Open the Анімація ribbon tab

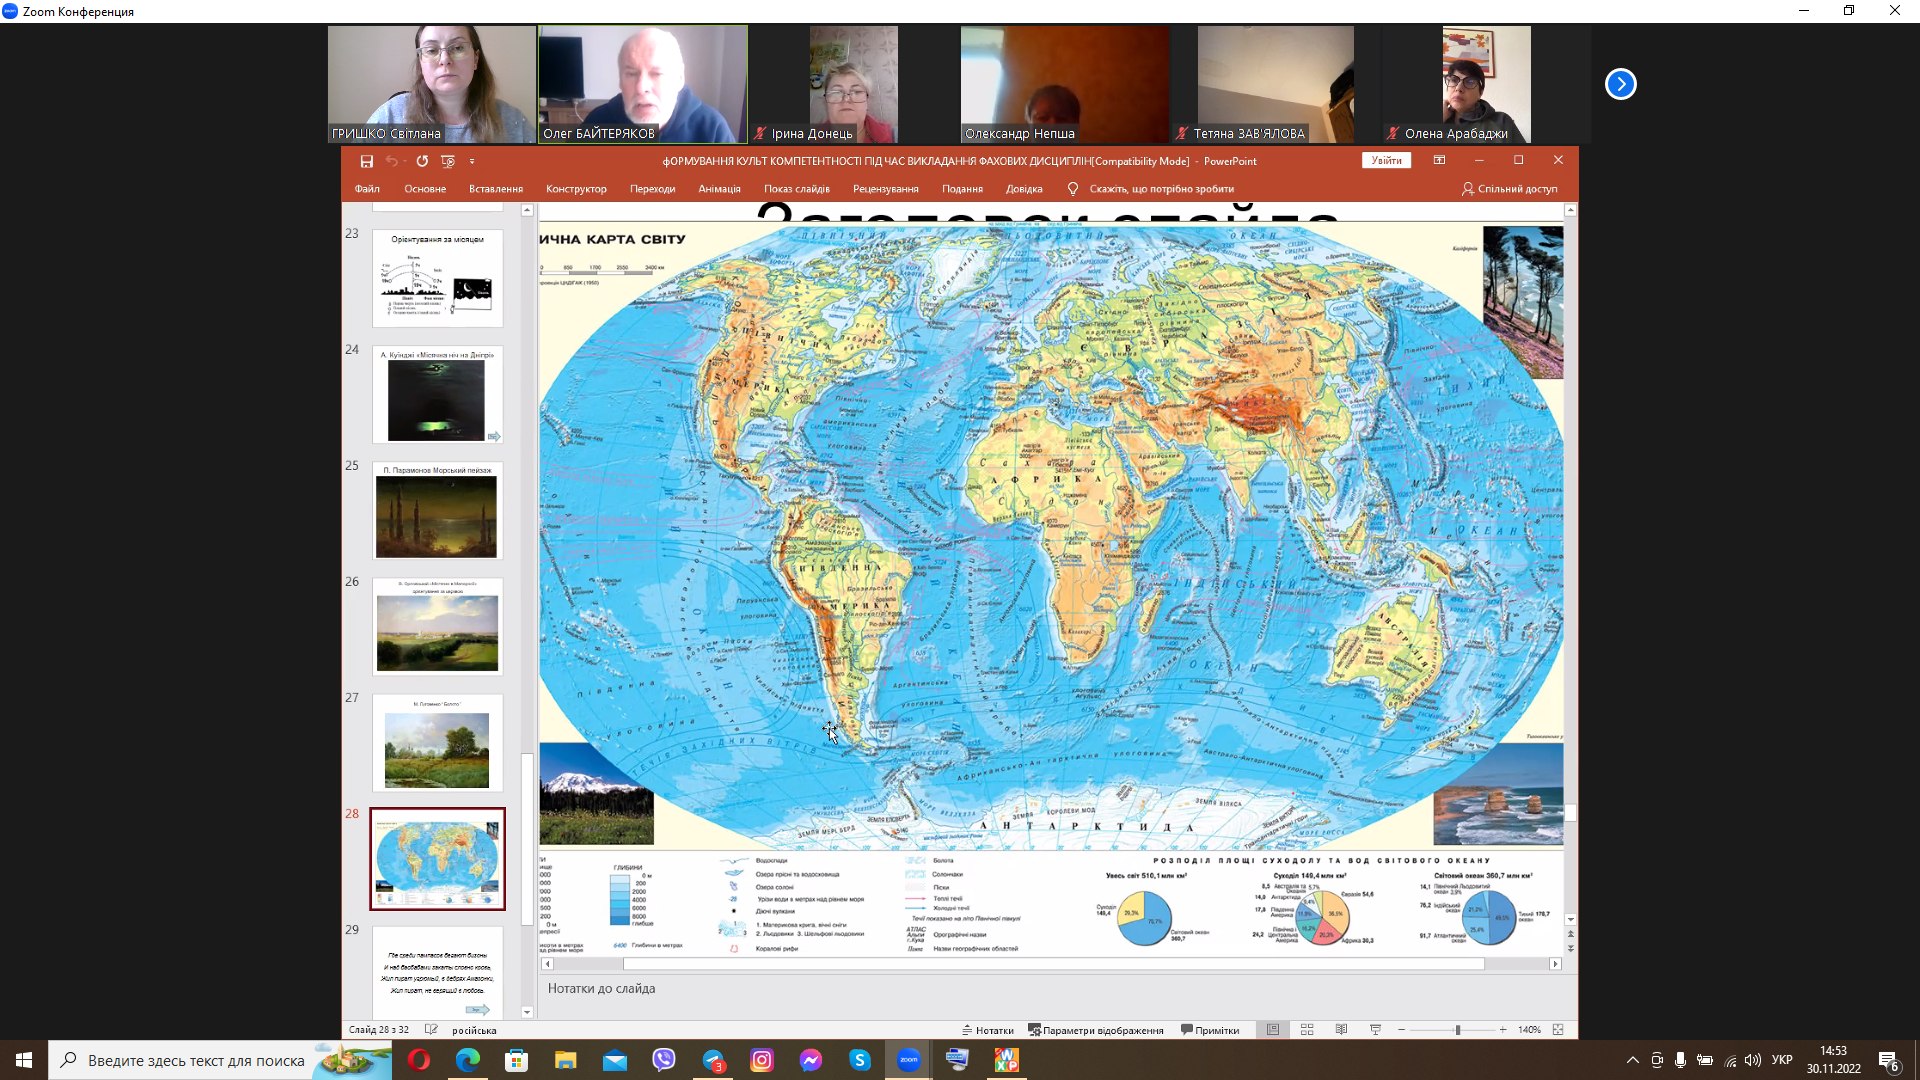[x=719, y=189]
